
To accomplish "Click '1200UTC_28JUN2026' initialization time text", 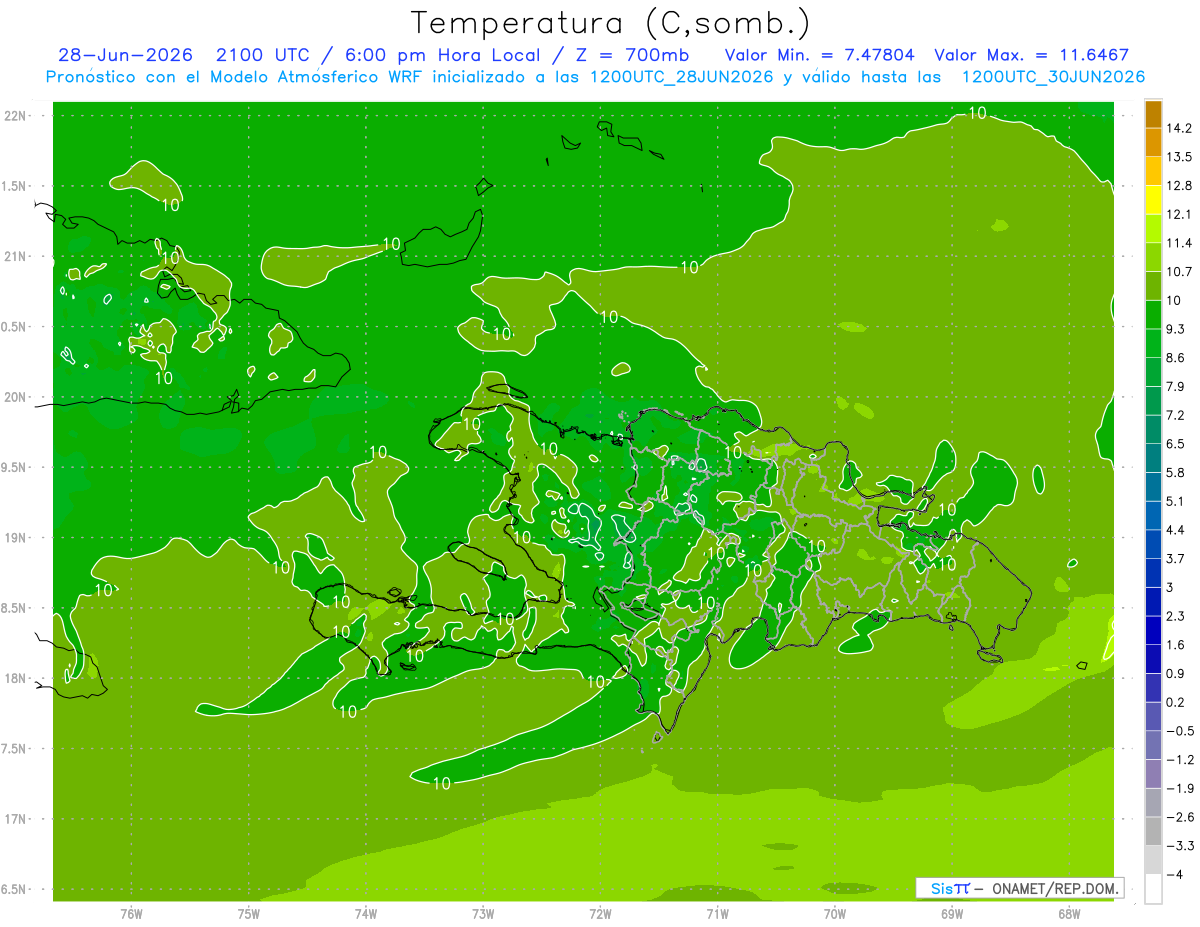I will click(682, 76).
